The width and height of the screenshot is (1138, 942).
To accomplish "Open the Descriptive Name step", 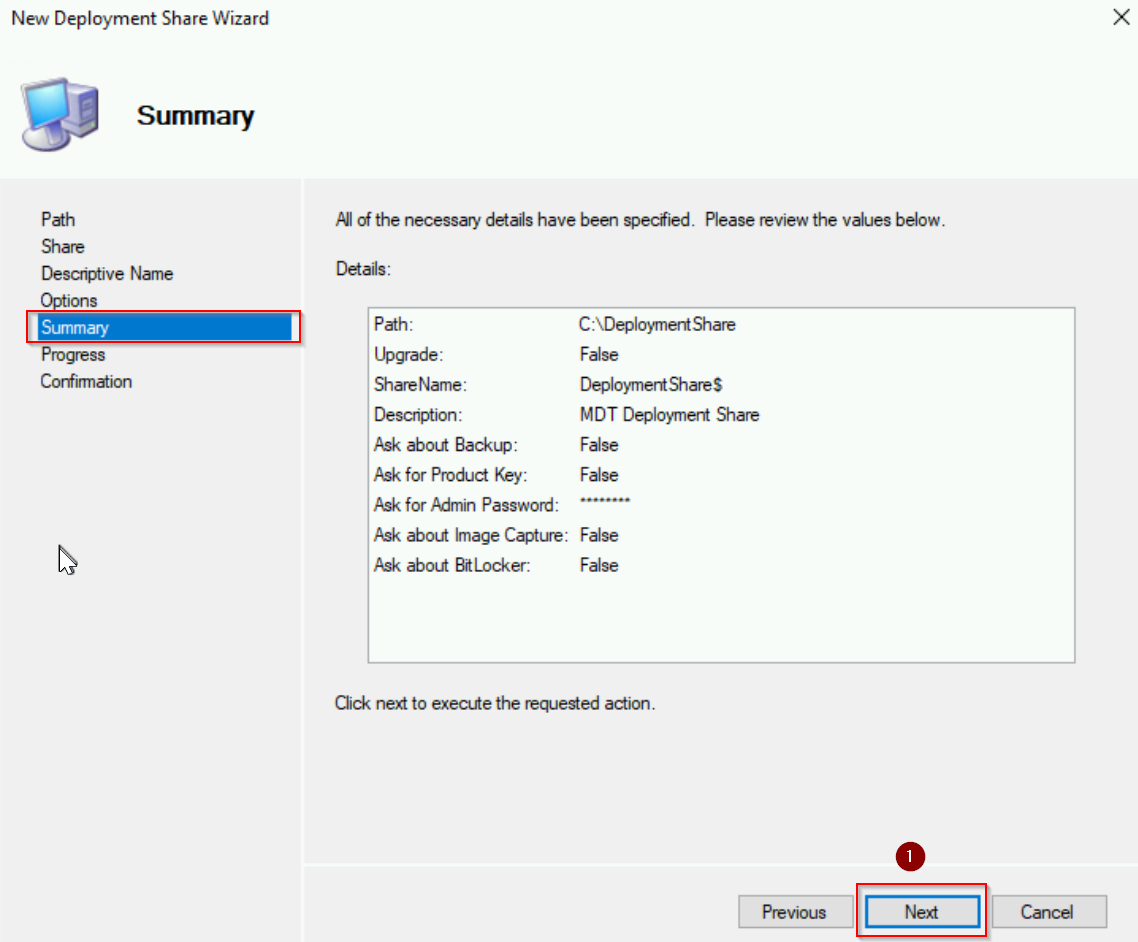I will [x=106, y=273].
